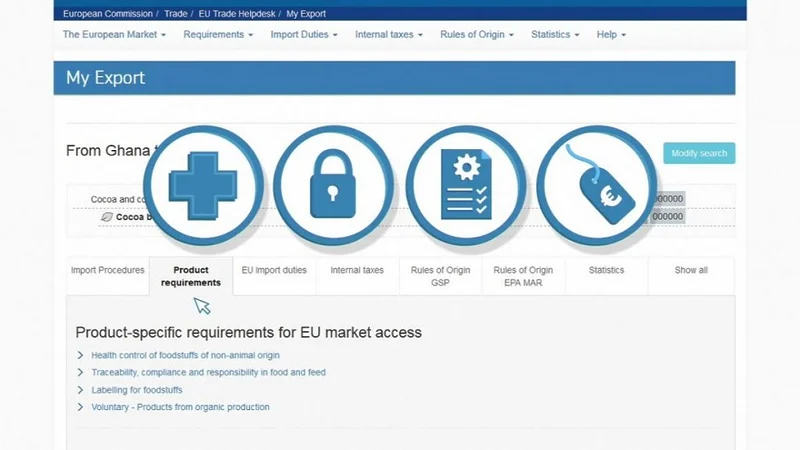Viewport: 800px width, 450px height.
Task: Select the Rules of Origin GSP tab
Action: [440, 276]
